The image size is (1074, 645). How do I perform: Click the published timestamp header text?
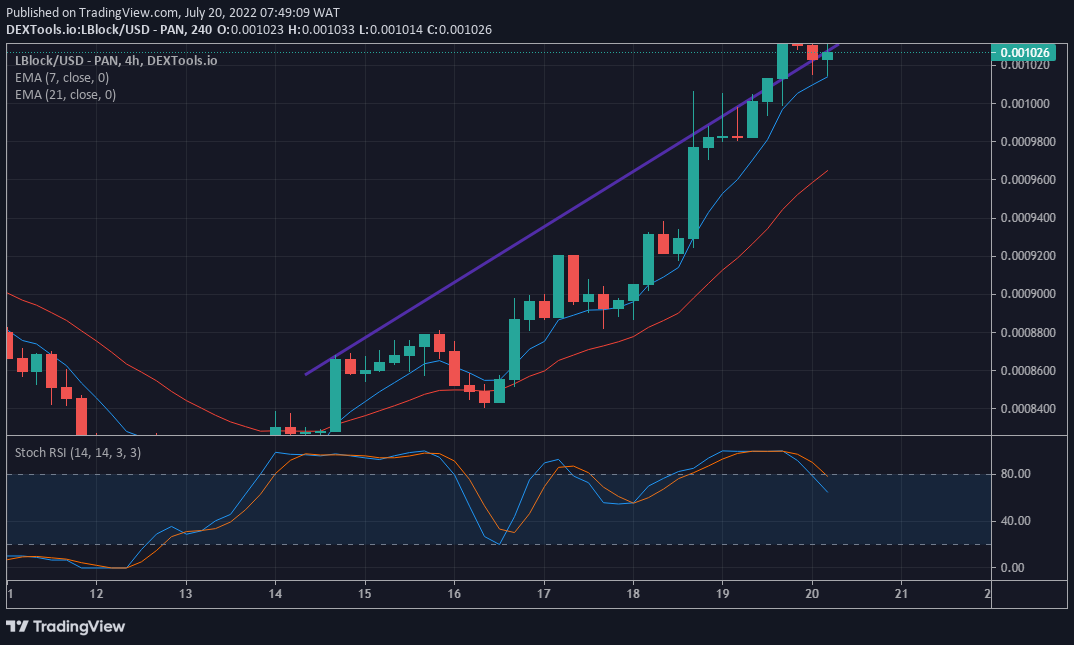(173, 12)
